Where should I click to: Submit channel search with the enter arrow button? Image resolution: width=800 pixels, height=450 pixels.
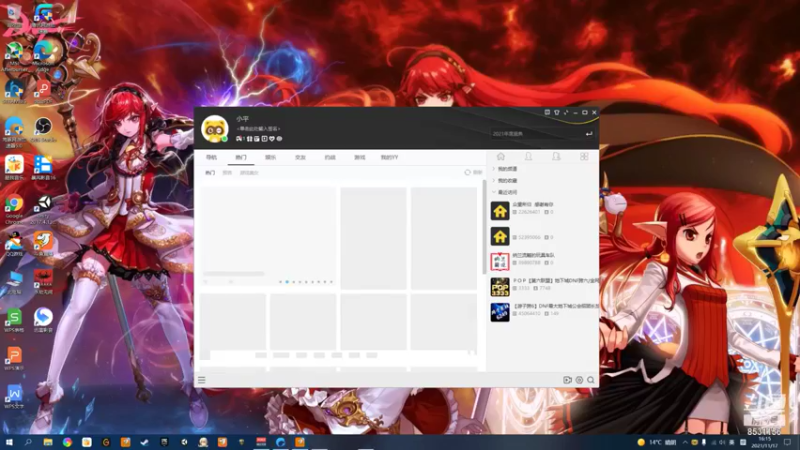[x=589, y=134]
